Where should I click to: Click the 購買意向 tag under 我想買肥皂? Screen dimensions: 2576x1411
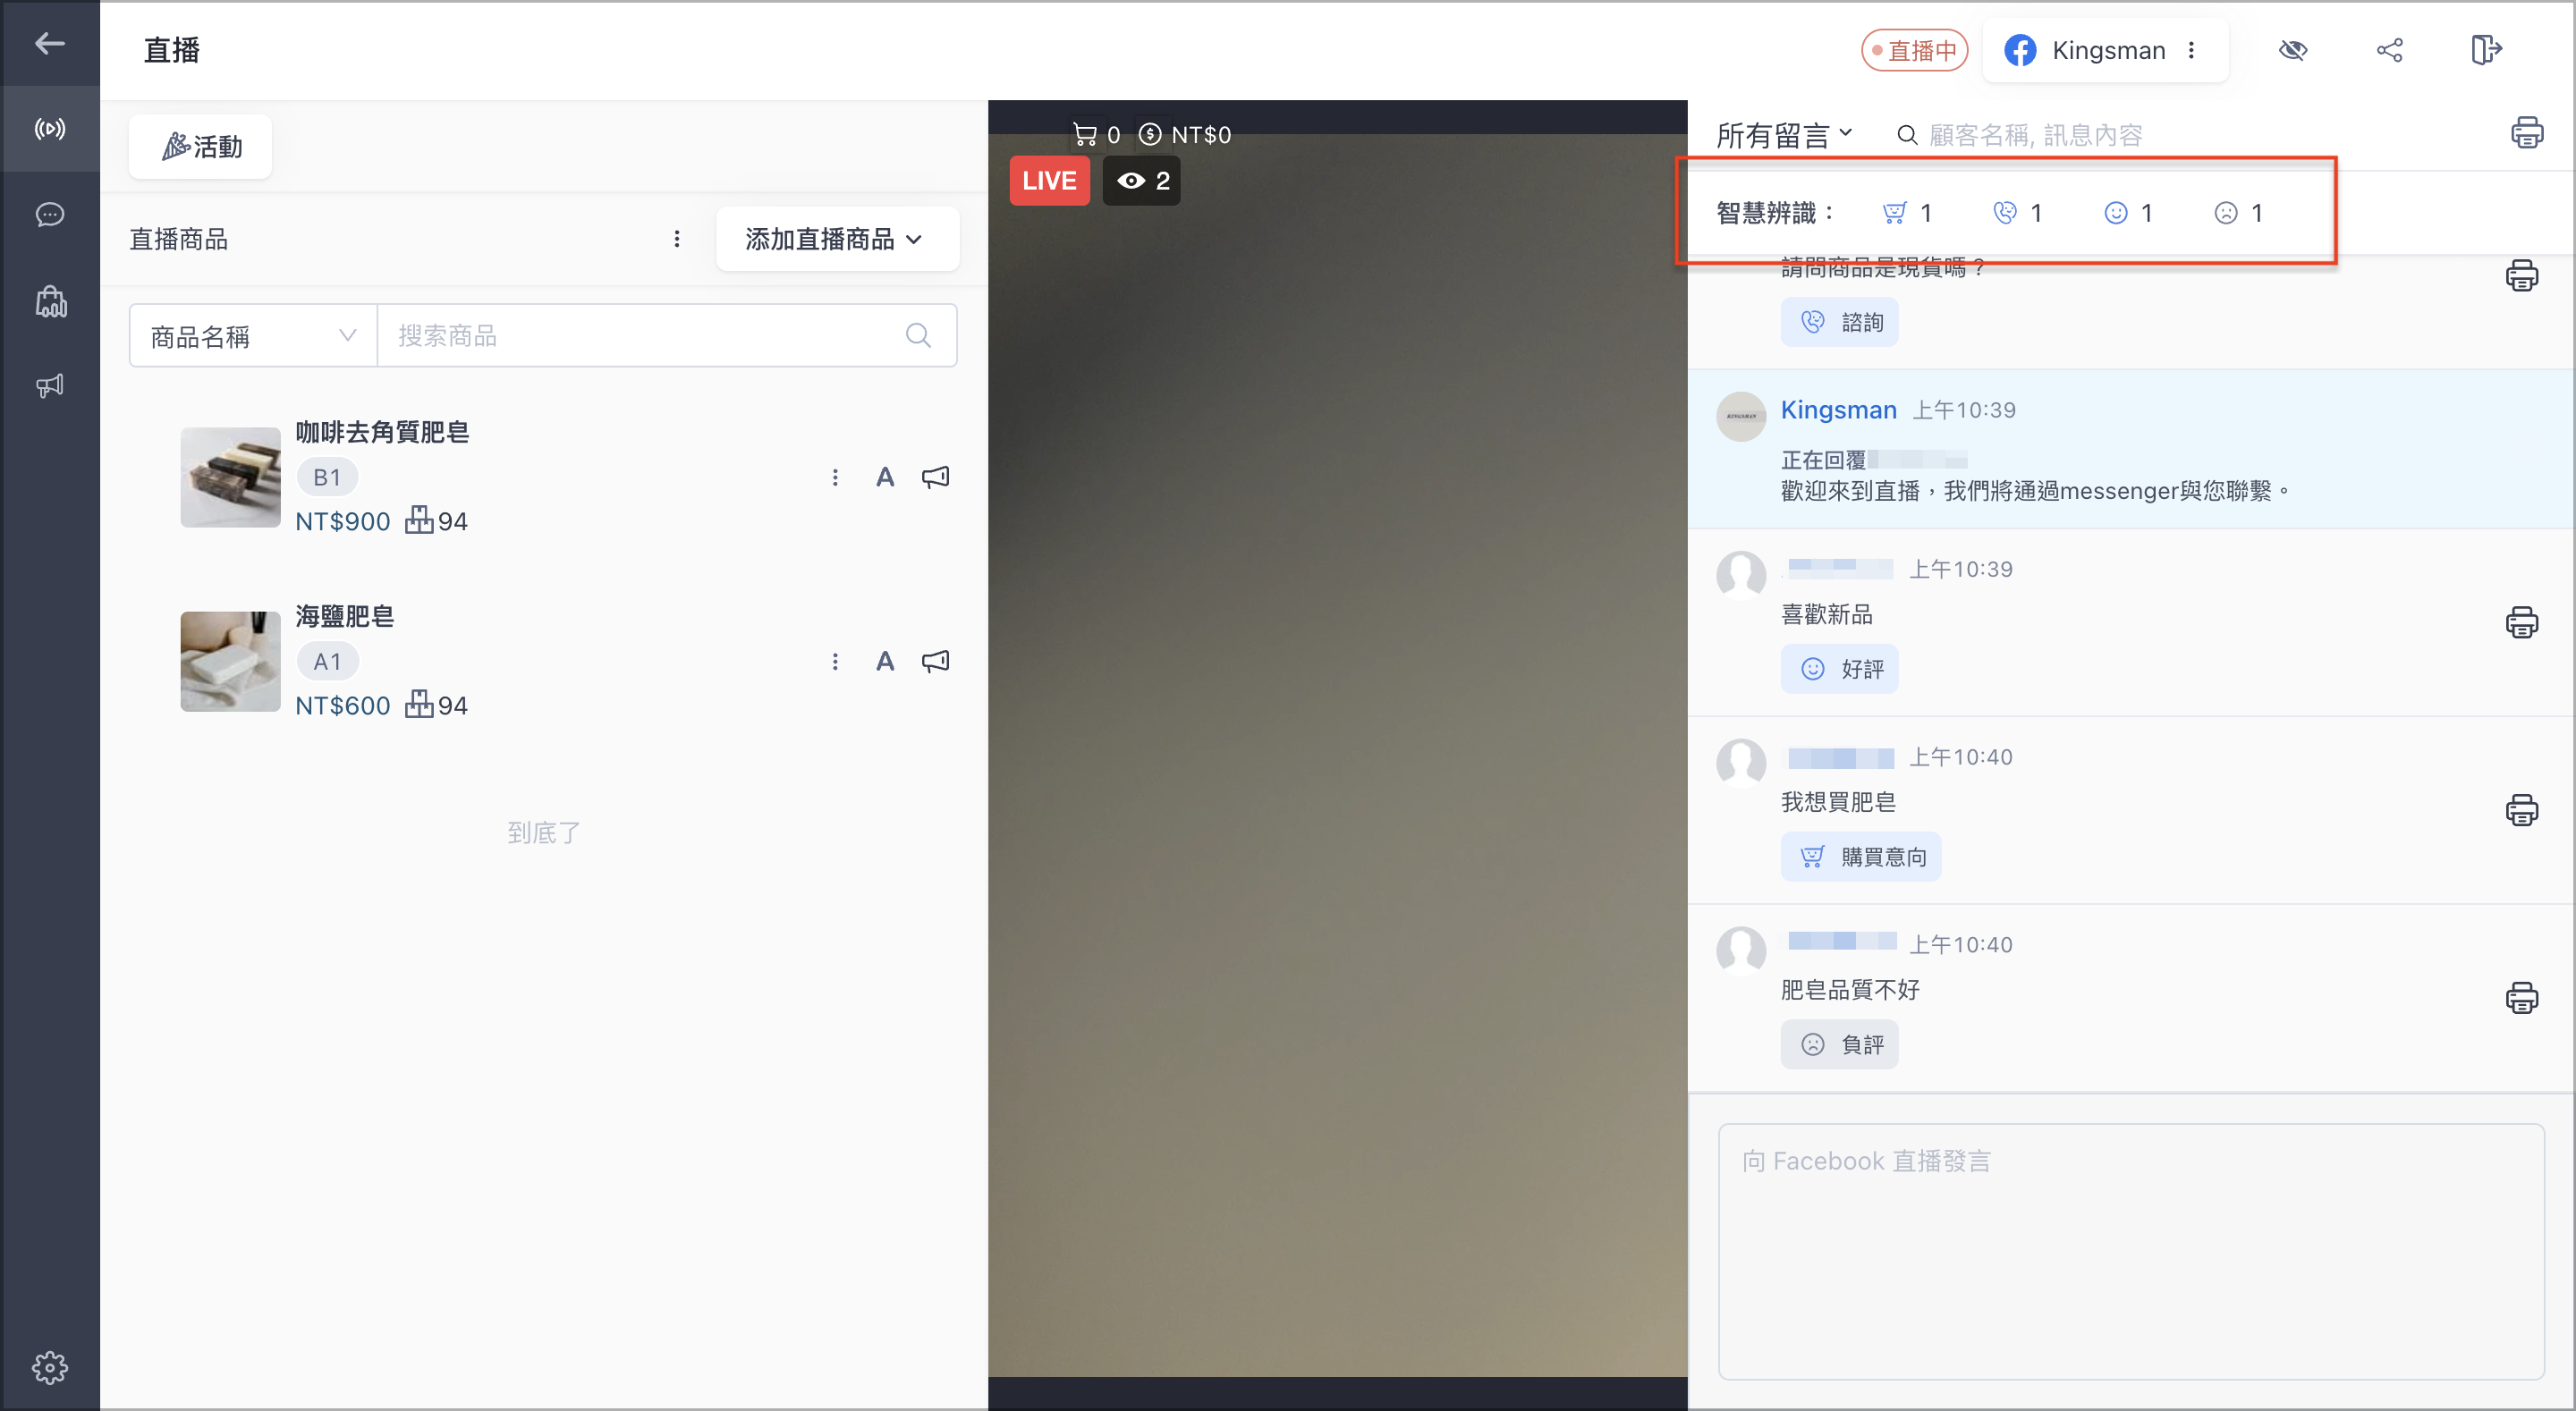click(1861, 857)
